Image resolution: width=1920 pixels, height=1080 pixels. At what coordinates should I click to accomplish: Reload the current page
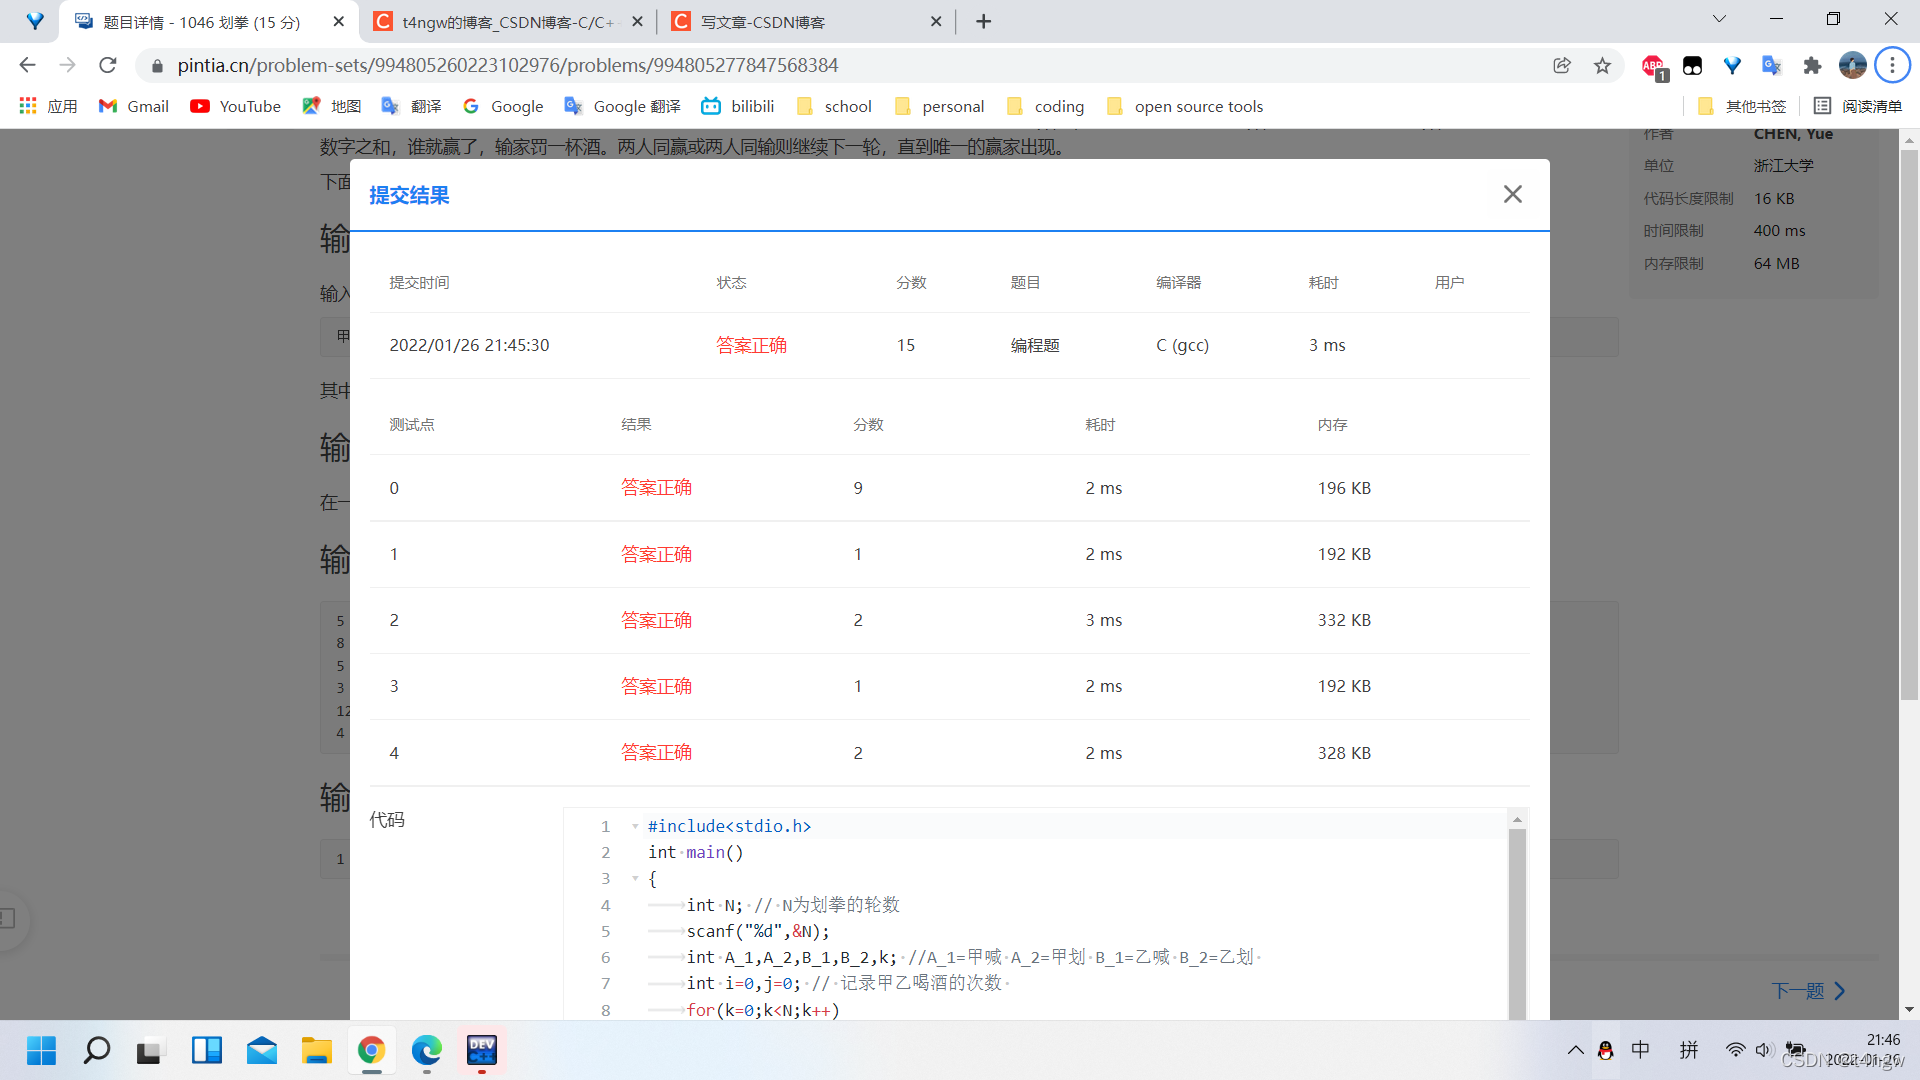point(108,65)
